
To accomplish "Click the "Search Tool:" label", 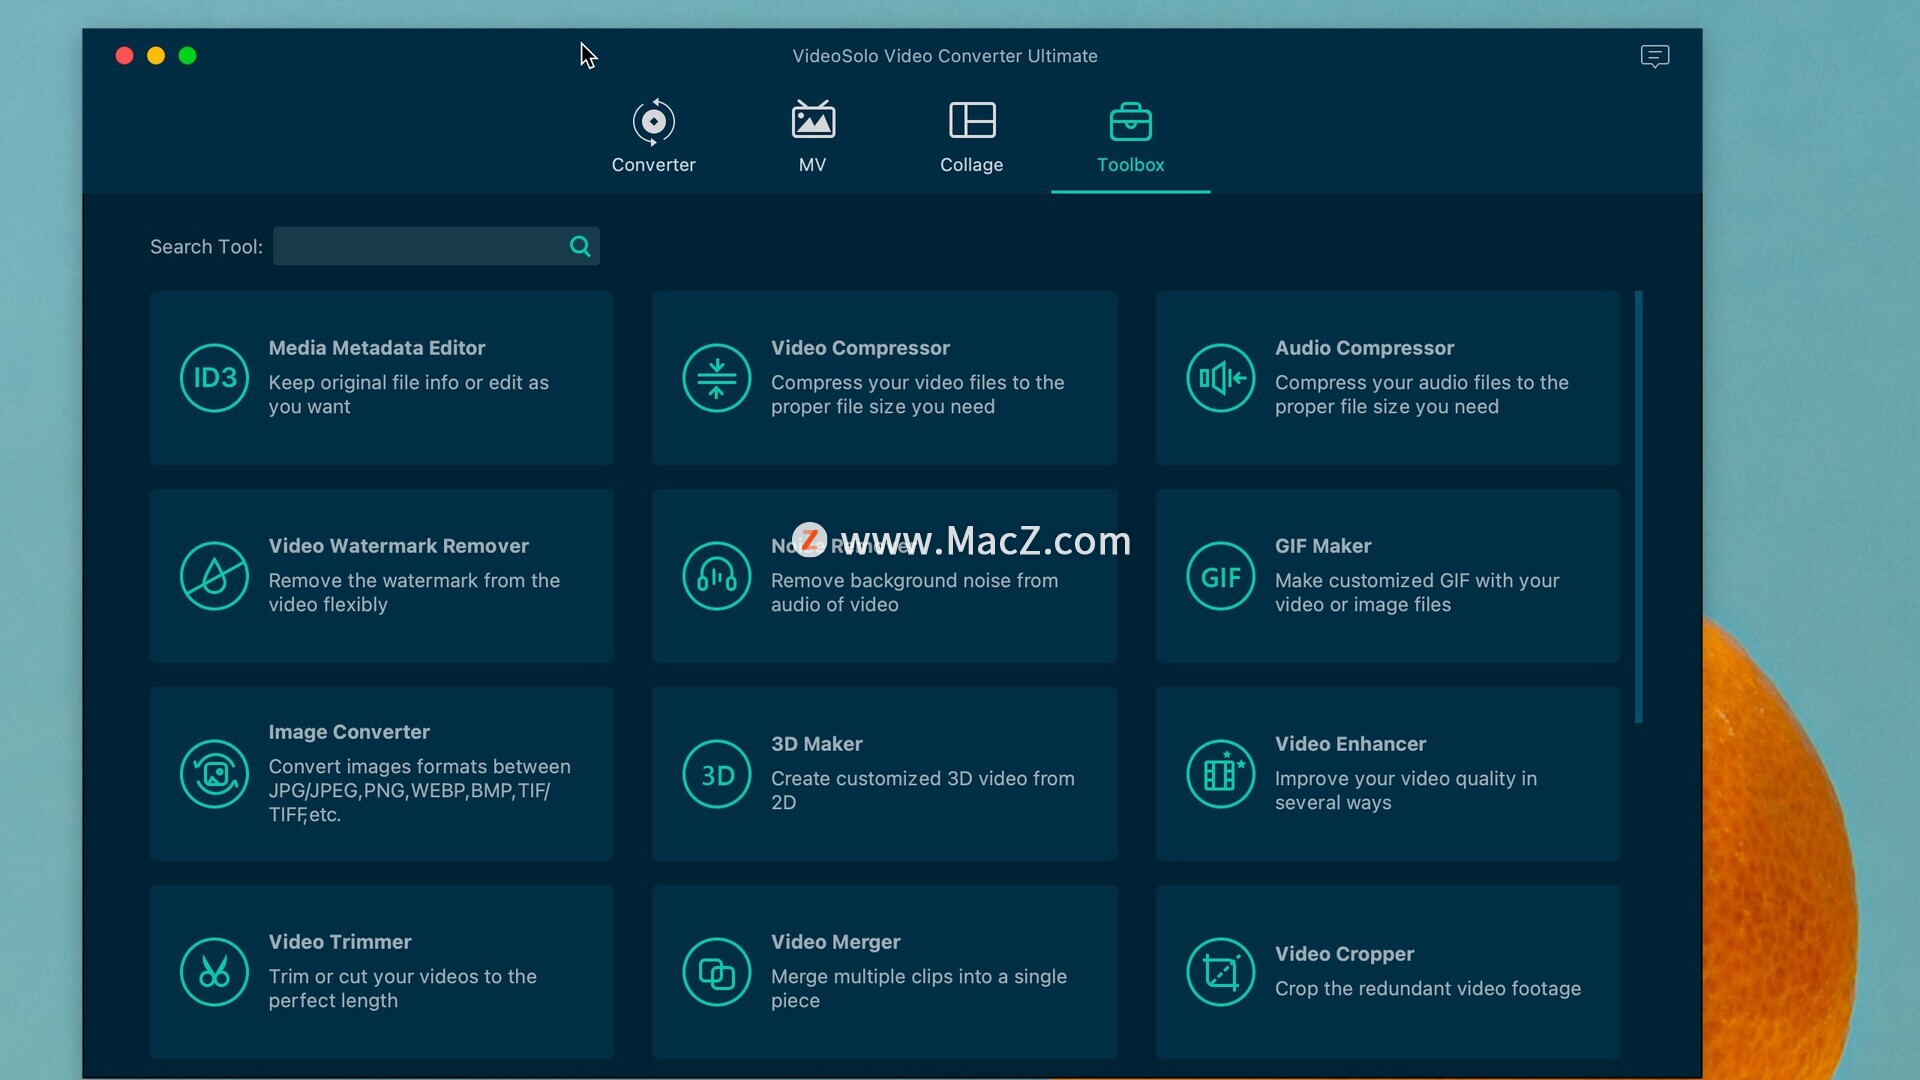I will pyautogui.click(x=206, y=246).
